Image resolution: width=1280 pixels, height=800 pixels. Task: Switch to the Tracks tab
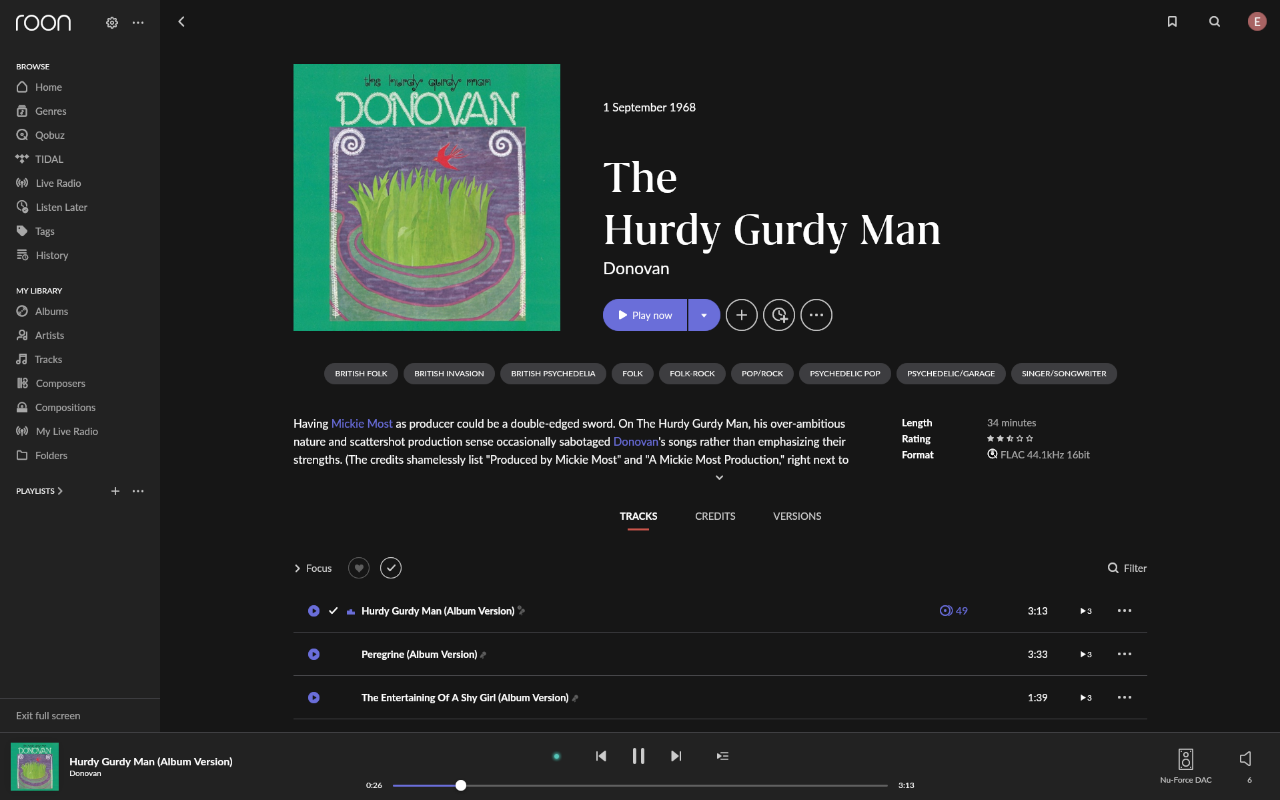click(638, 517)
